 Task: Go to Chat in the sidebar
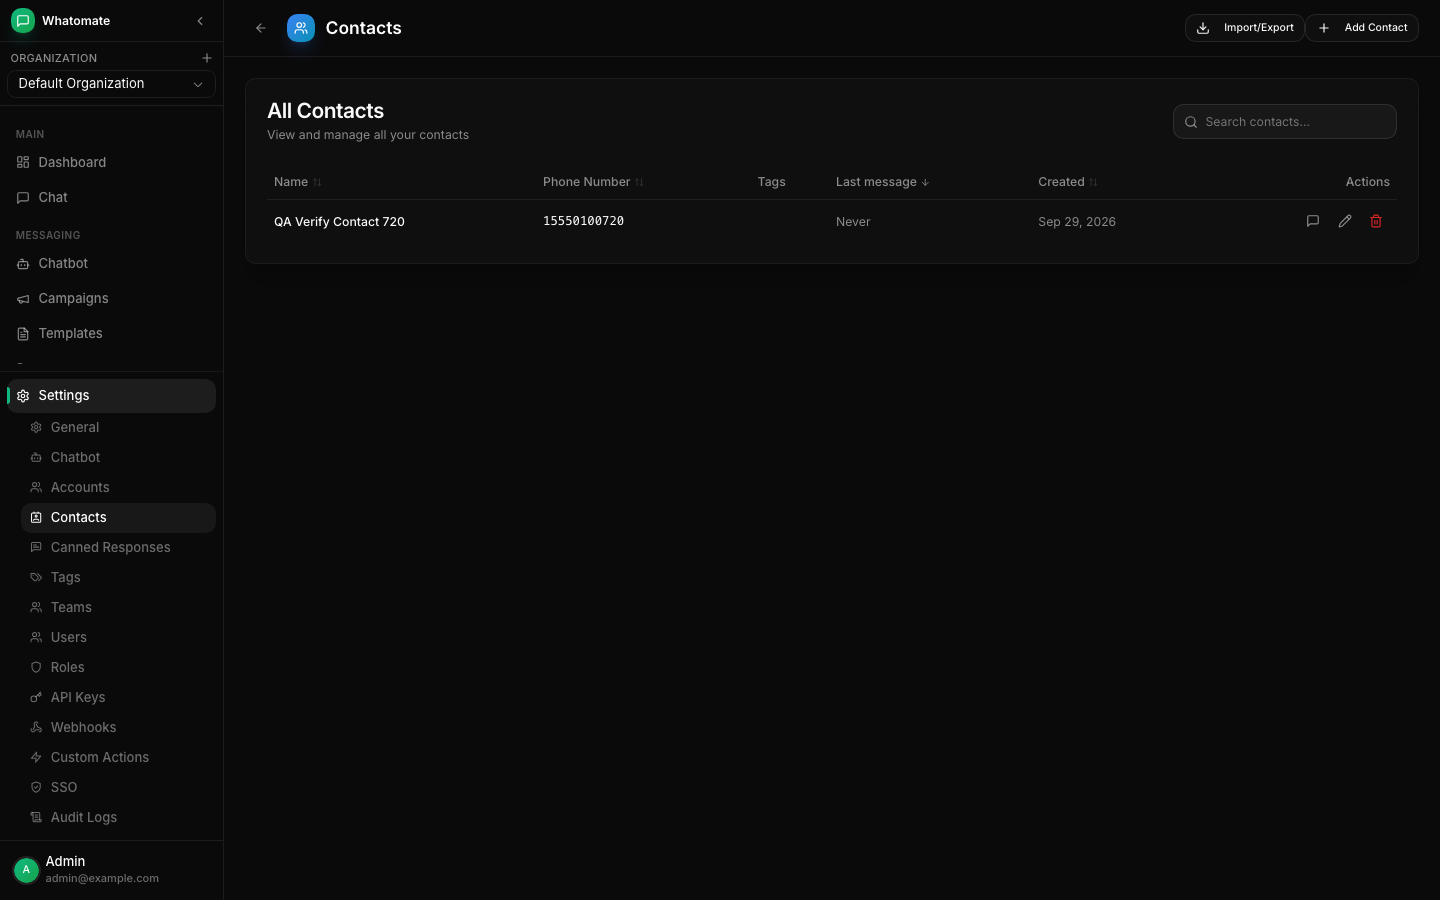(111, 197)
